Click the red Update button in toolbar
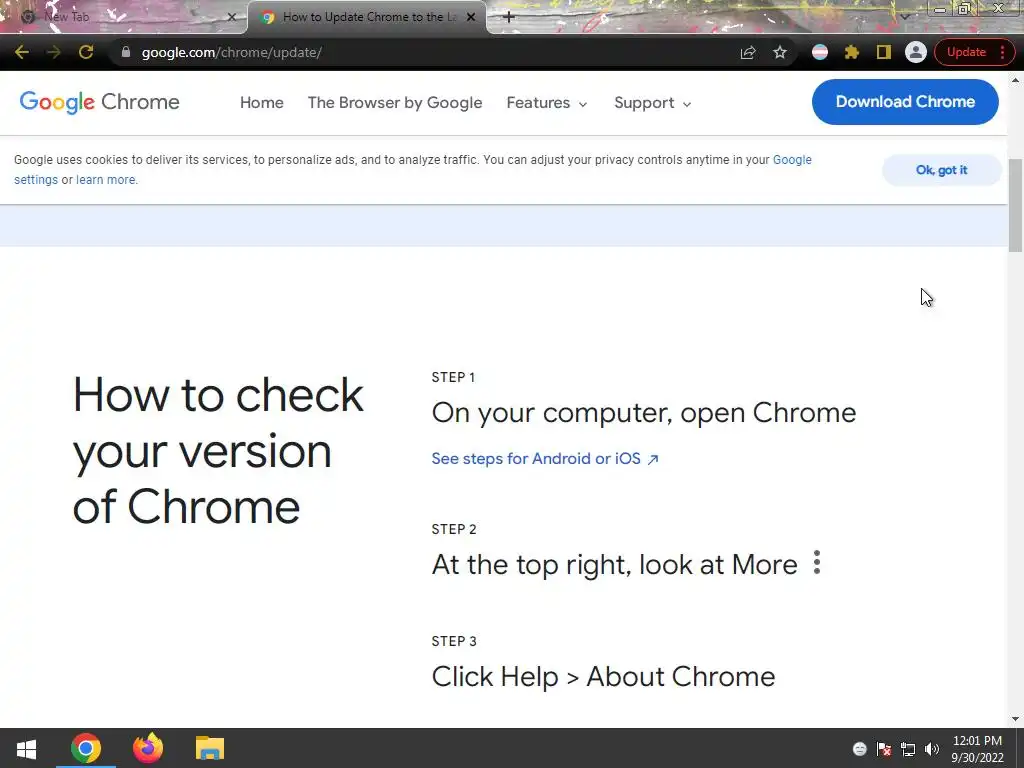 click(966, 52)
